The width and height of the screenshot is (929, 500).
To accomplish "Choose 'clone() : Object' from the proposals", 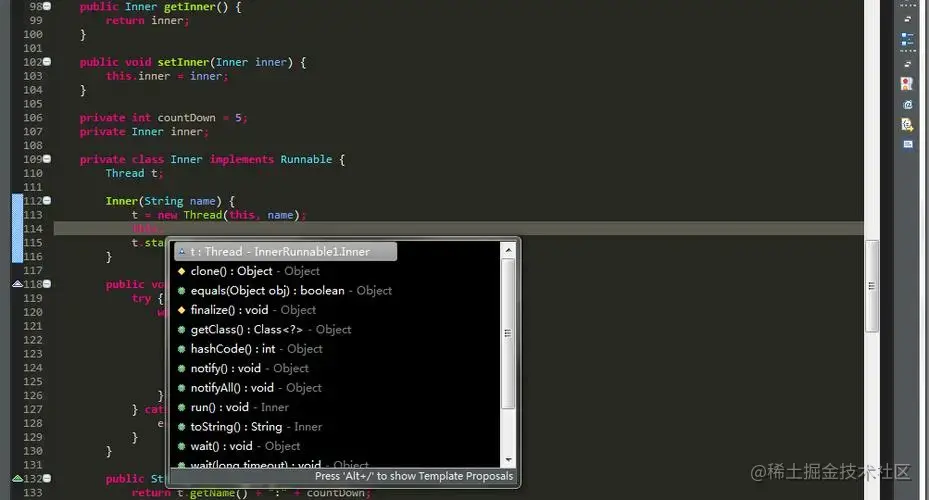I will pyautogui.click(x=337, y=271).
